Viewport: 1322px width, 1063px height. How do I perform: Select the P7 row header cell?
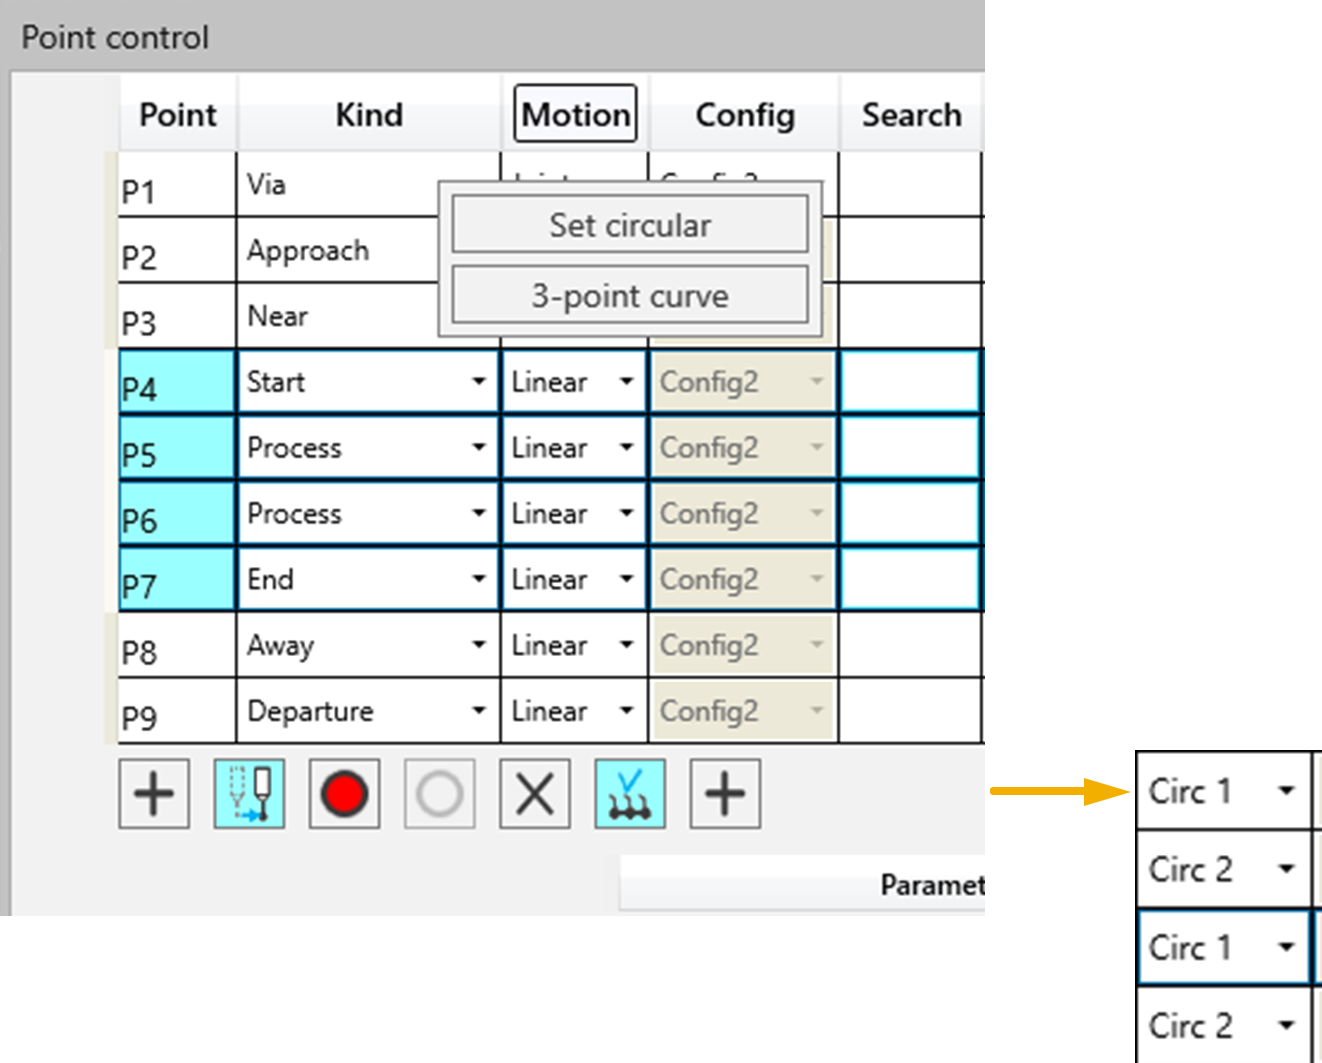pos(176,579)
